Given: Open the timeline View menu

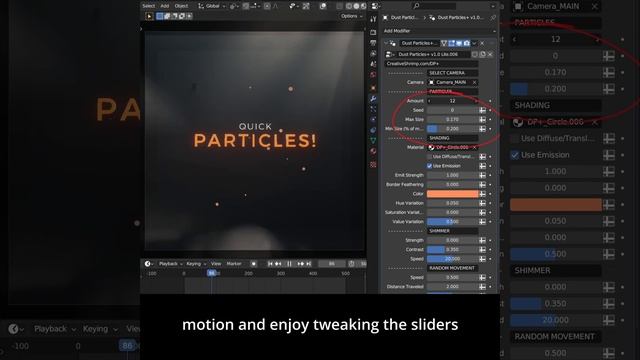Looking at the screenshot, I should pyautogui.click(x=216, y=264).
